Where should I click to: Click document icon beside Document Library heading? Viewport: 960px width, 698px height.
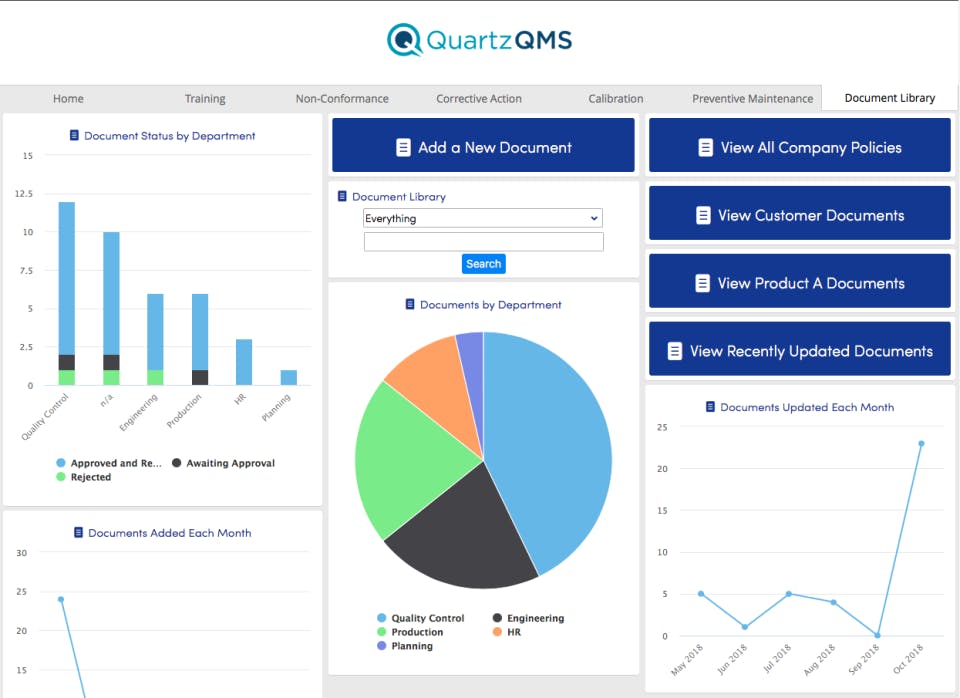(342, 197)
